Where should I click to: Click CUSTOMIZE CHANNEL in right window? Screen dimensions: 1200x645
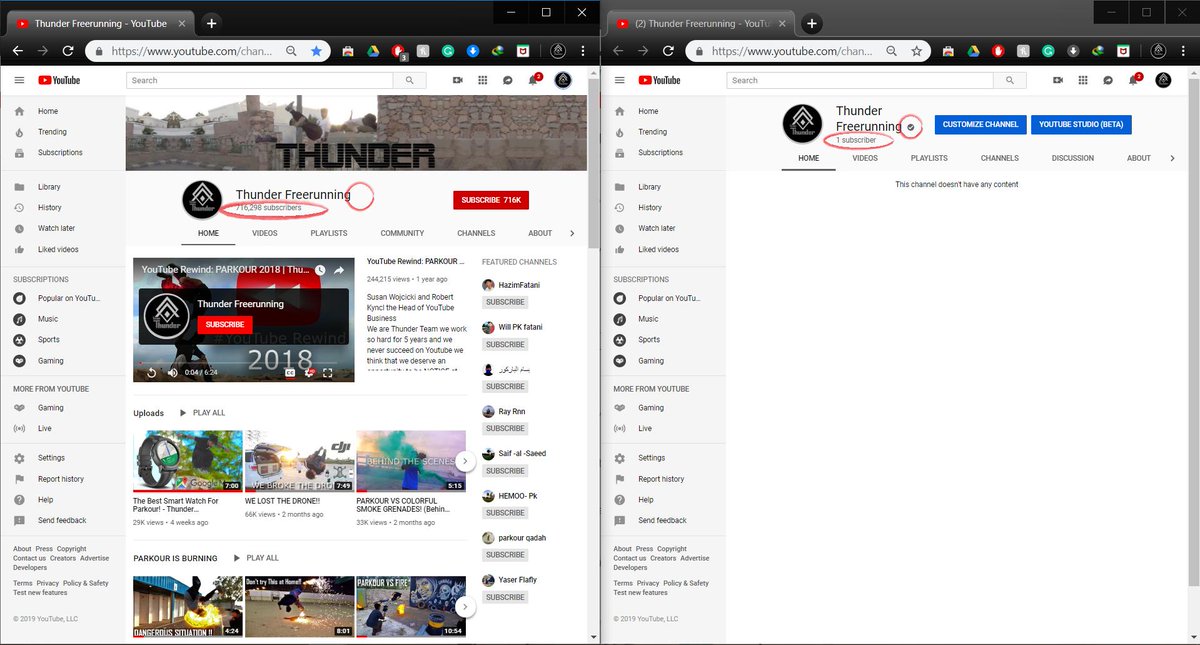[980, 124]
